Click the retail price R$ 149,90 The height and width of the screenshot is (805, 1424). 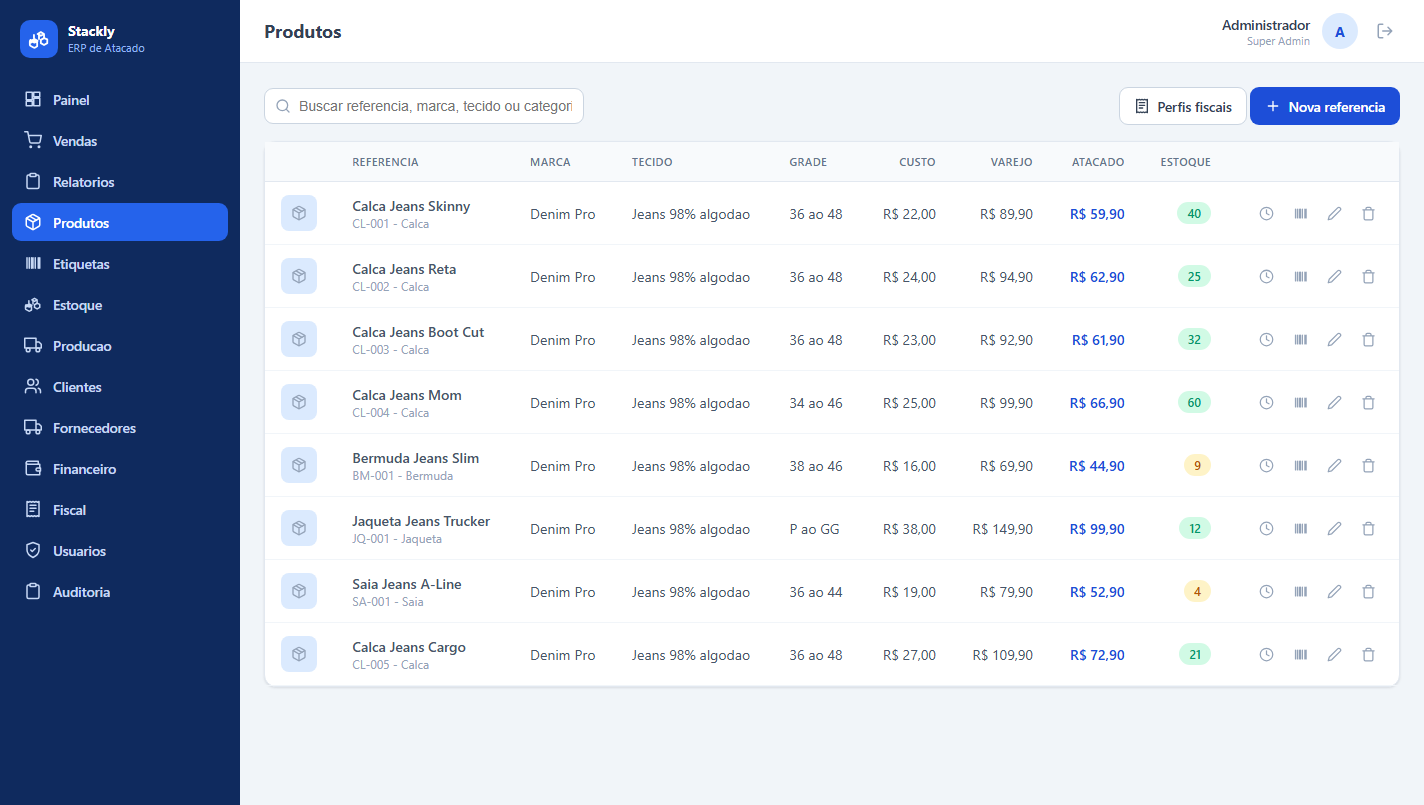(1002, 529)
